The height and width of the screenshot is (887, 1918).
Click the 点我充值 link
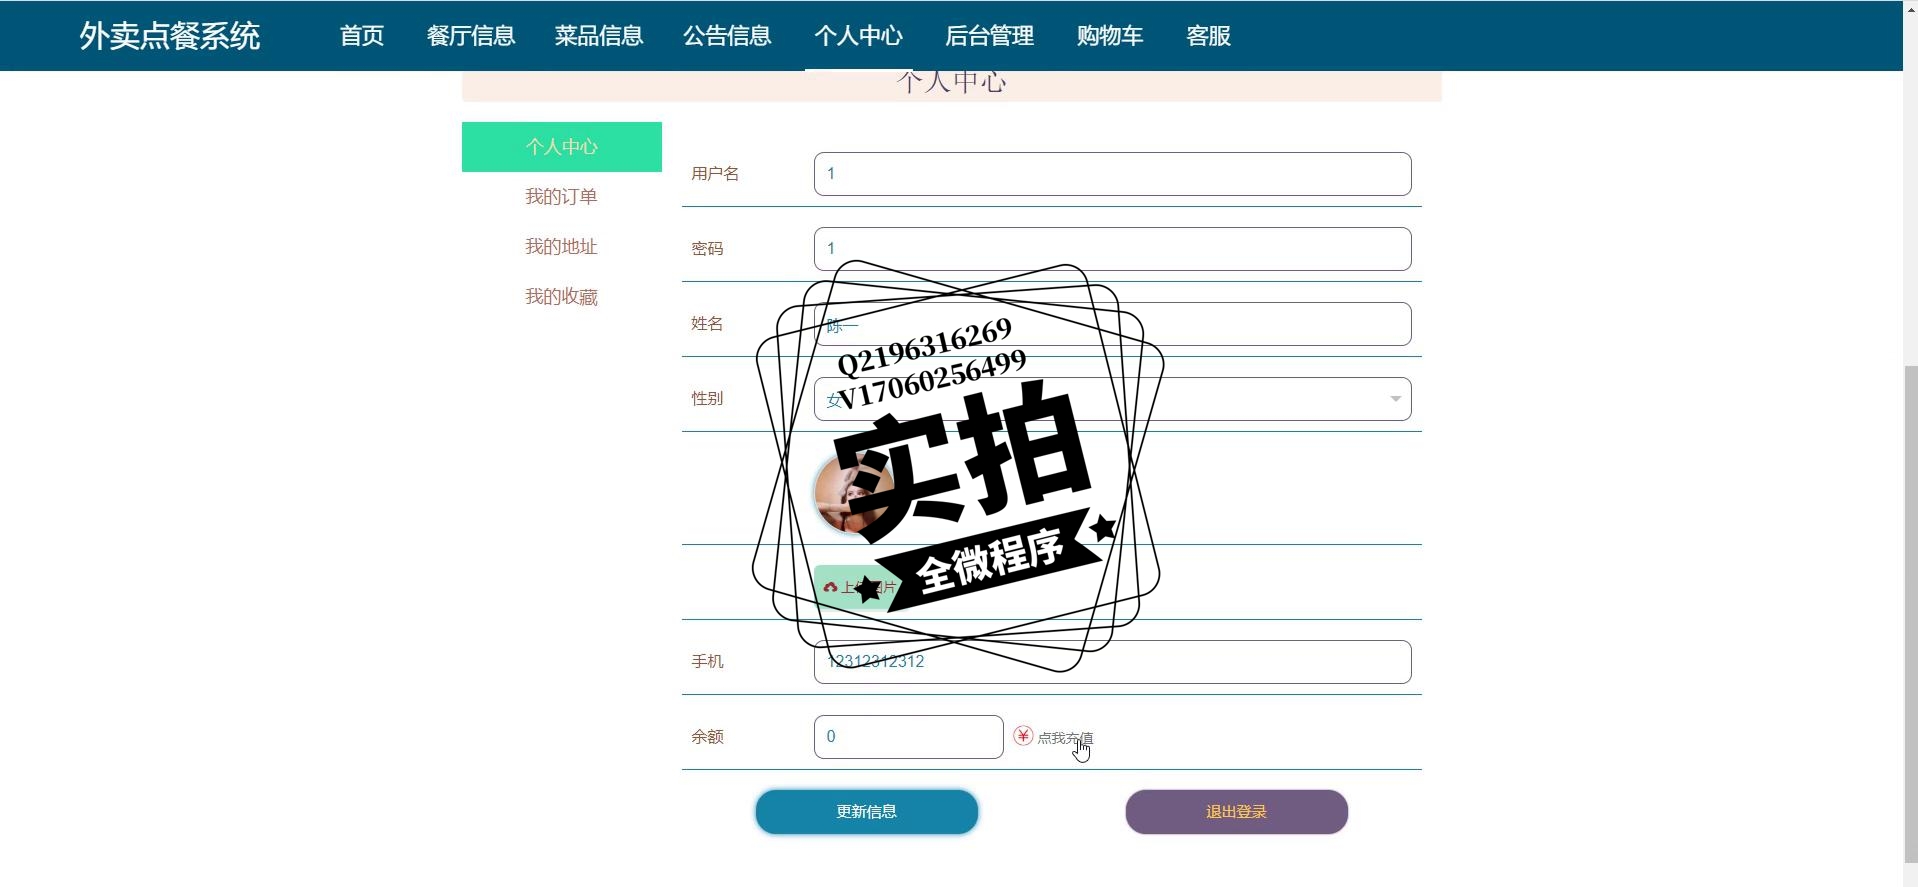(x=1065, y=738)
